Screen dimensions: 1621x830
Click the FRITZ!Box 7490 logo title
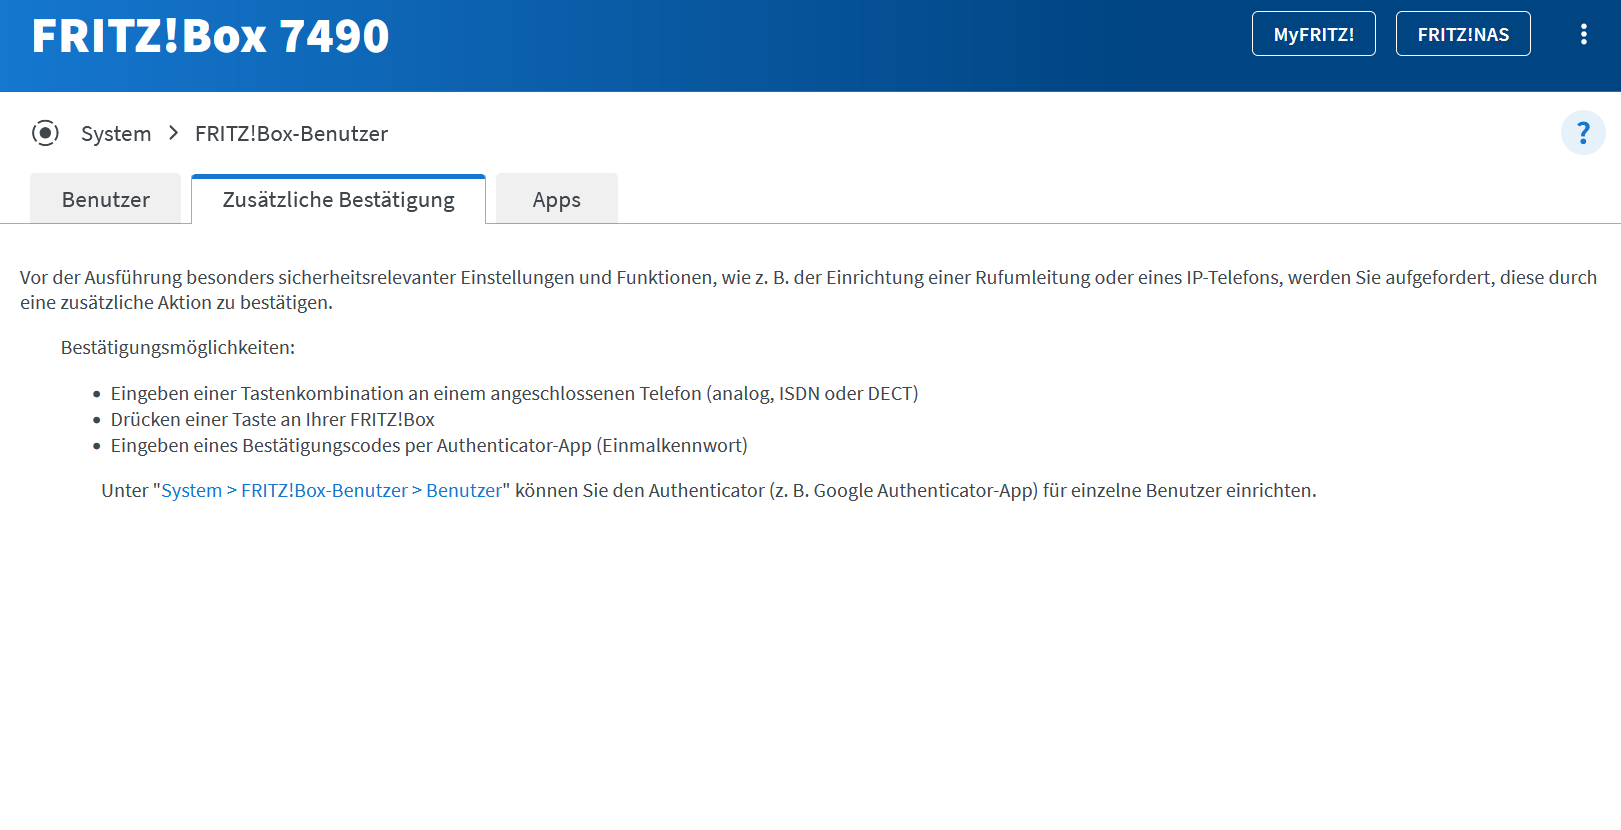[210, 36]
